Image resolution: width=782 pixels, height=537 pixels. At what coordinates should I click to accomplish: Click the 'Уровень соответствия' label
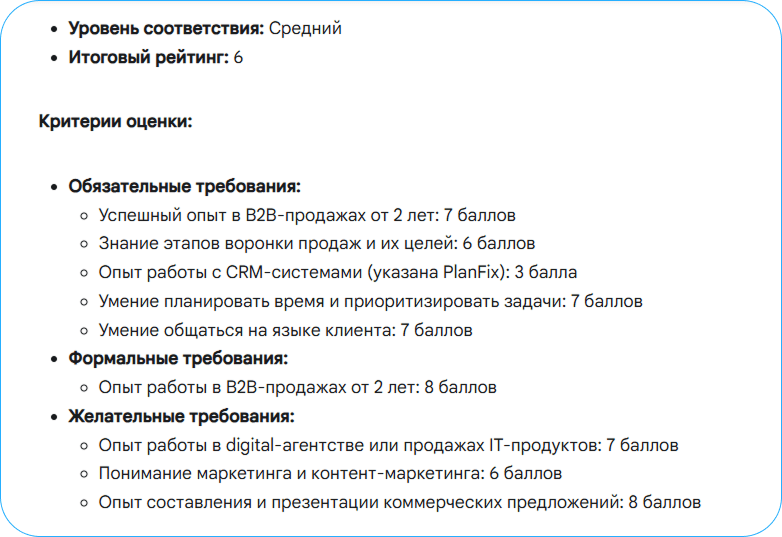pyautogui.click(x=166, y=28)
